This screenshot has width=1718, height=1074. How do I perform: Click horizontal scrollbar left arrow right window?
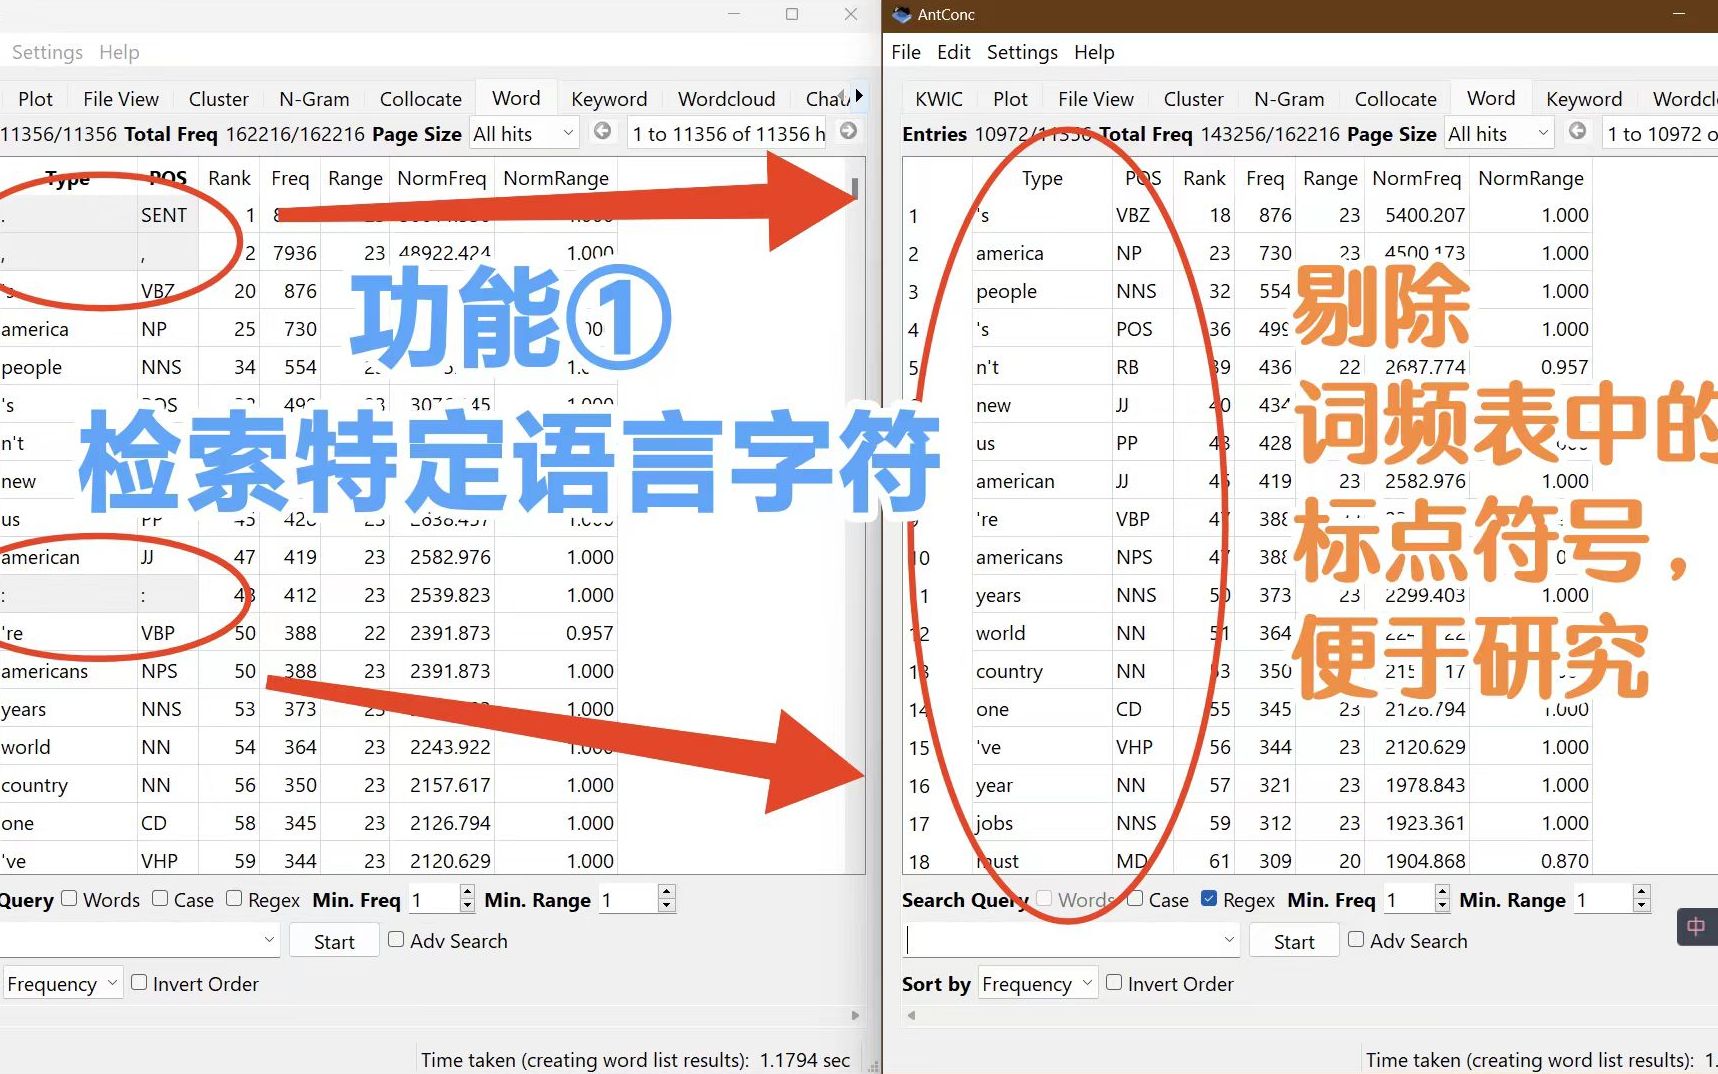[x=911, y=1015]
